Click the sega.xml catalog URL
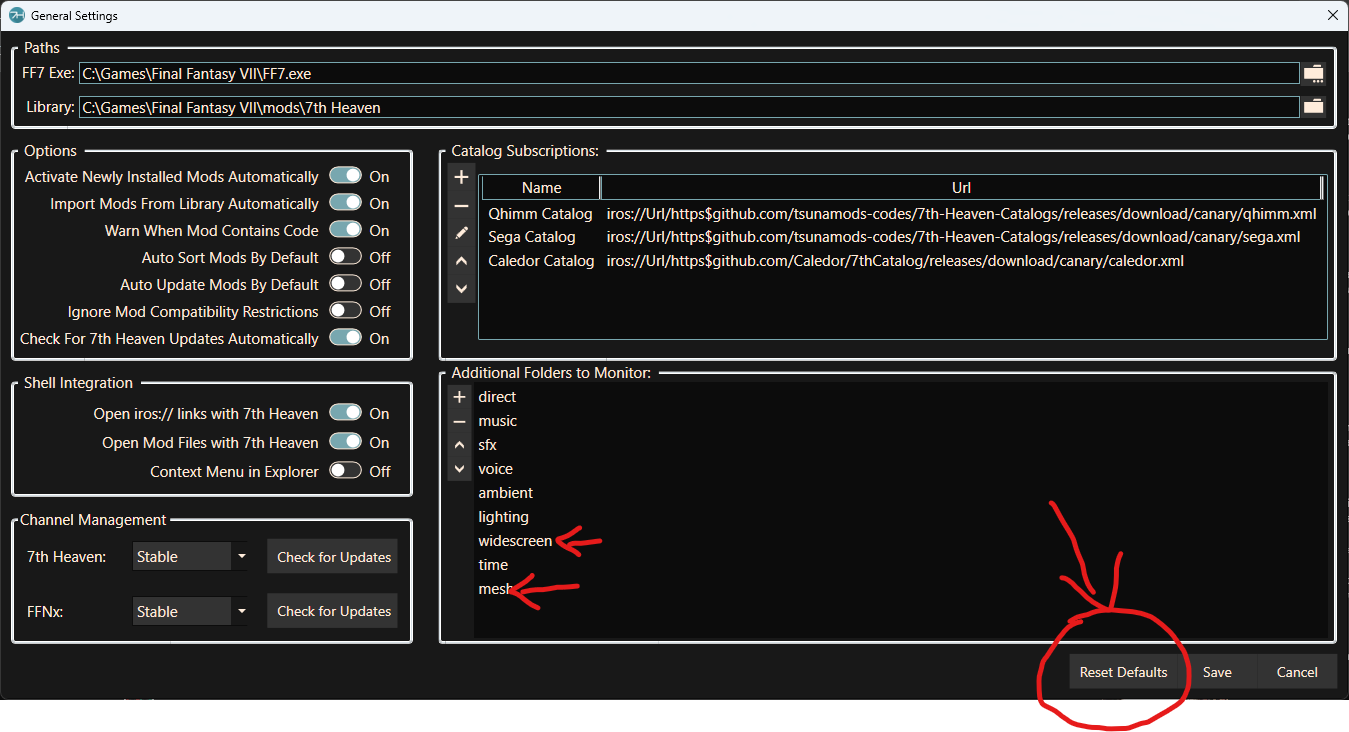Image resolution: width=1349 pixels, height=732 pixels. [953, 237]
